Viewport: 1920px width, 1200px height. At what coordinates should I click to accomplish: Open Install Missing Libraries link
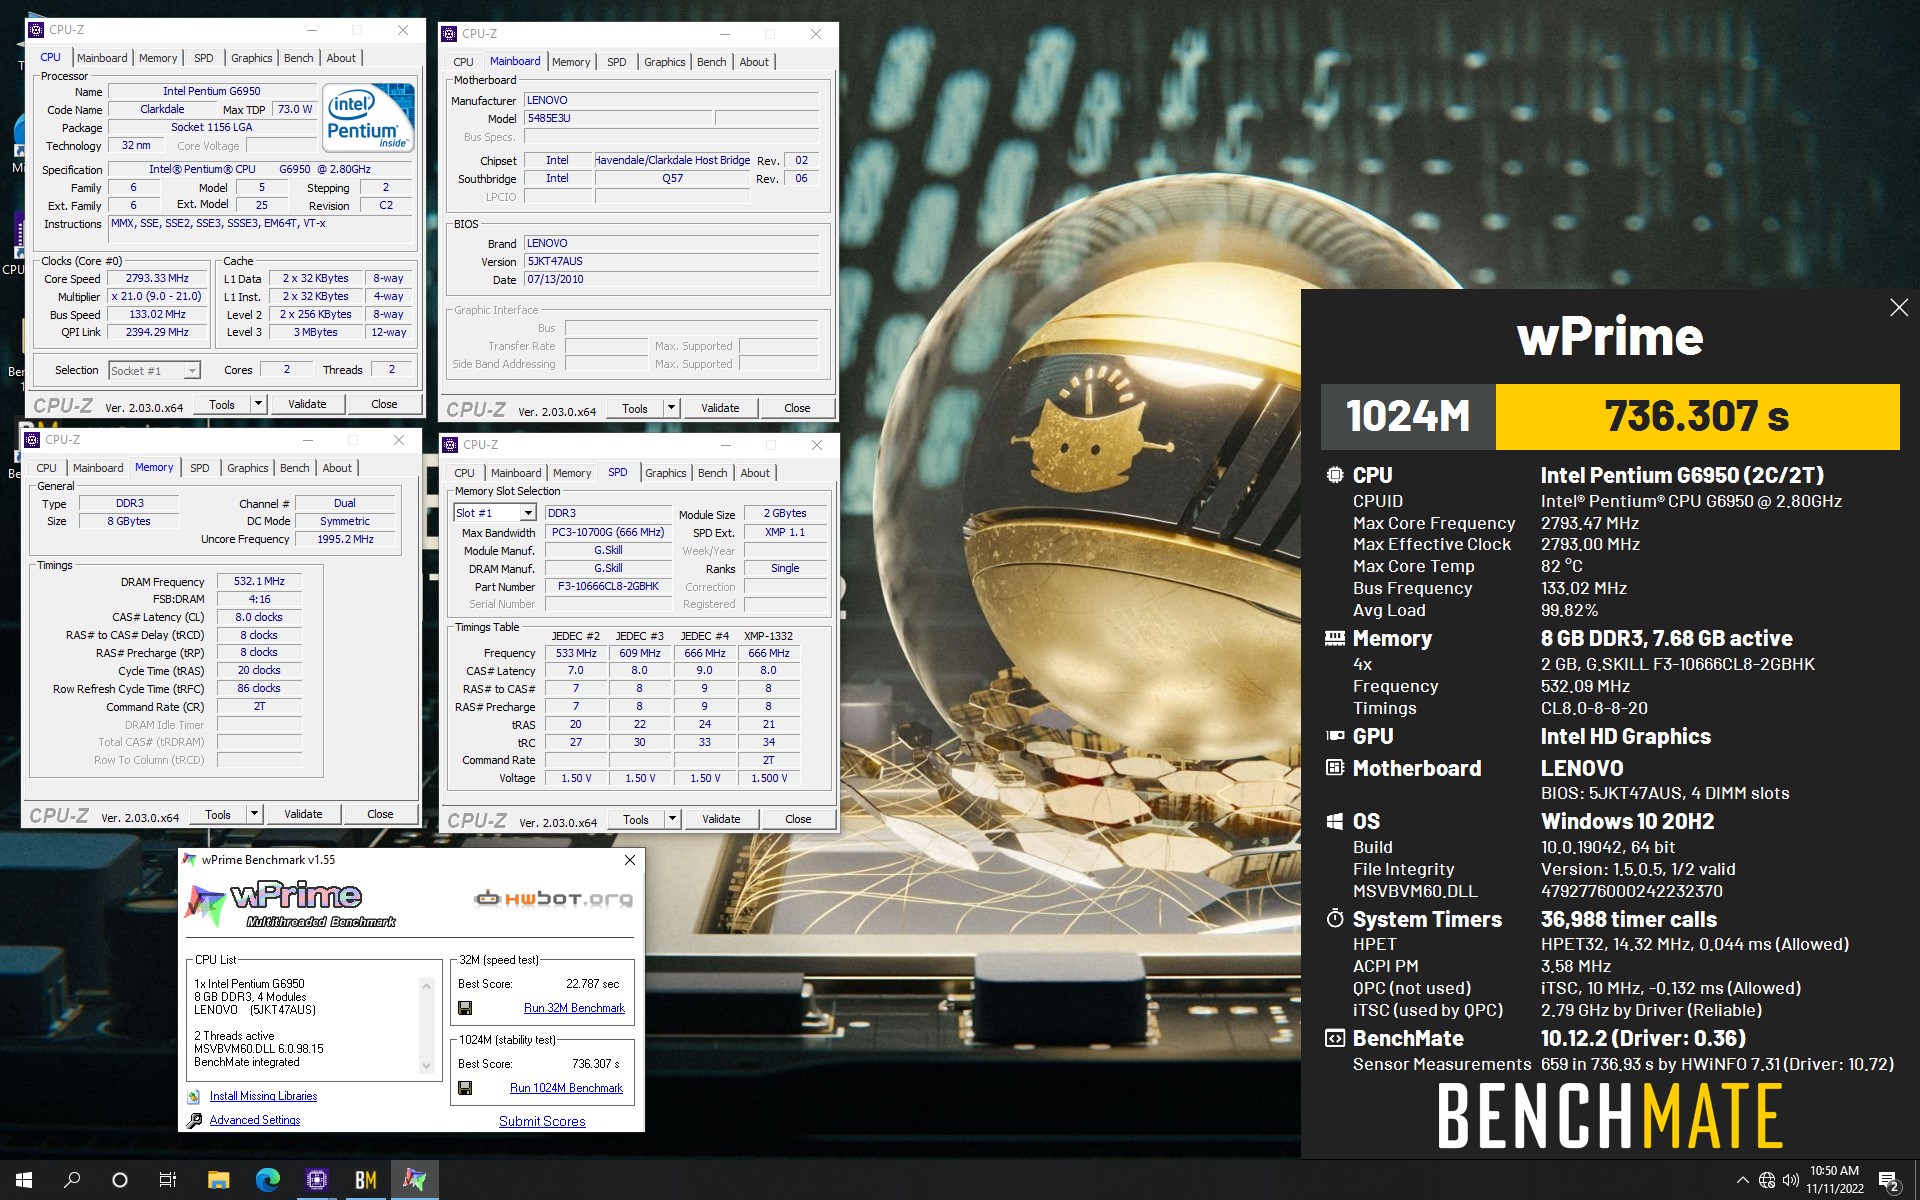[x=263, y=1096]
